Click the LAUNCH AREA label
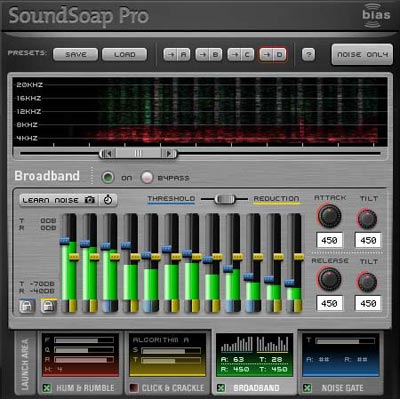The width and height of the screenshot is (400, 399). pyautogui.click(x=25, y=364)
